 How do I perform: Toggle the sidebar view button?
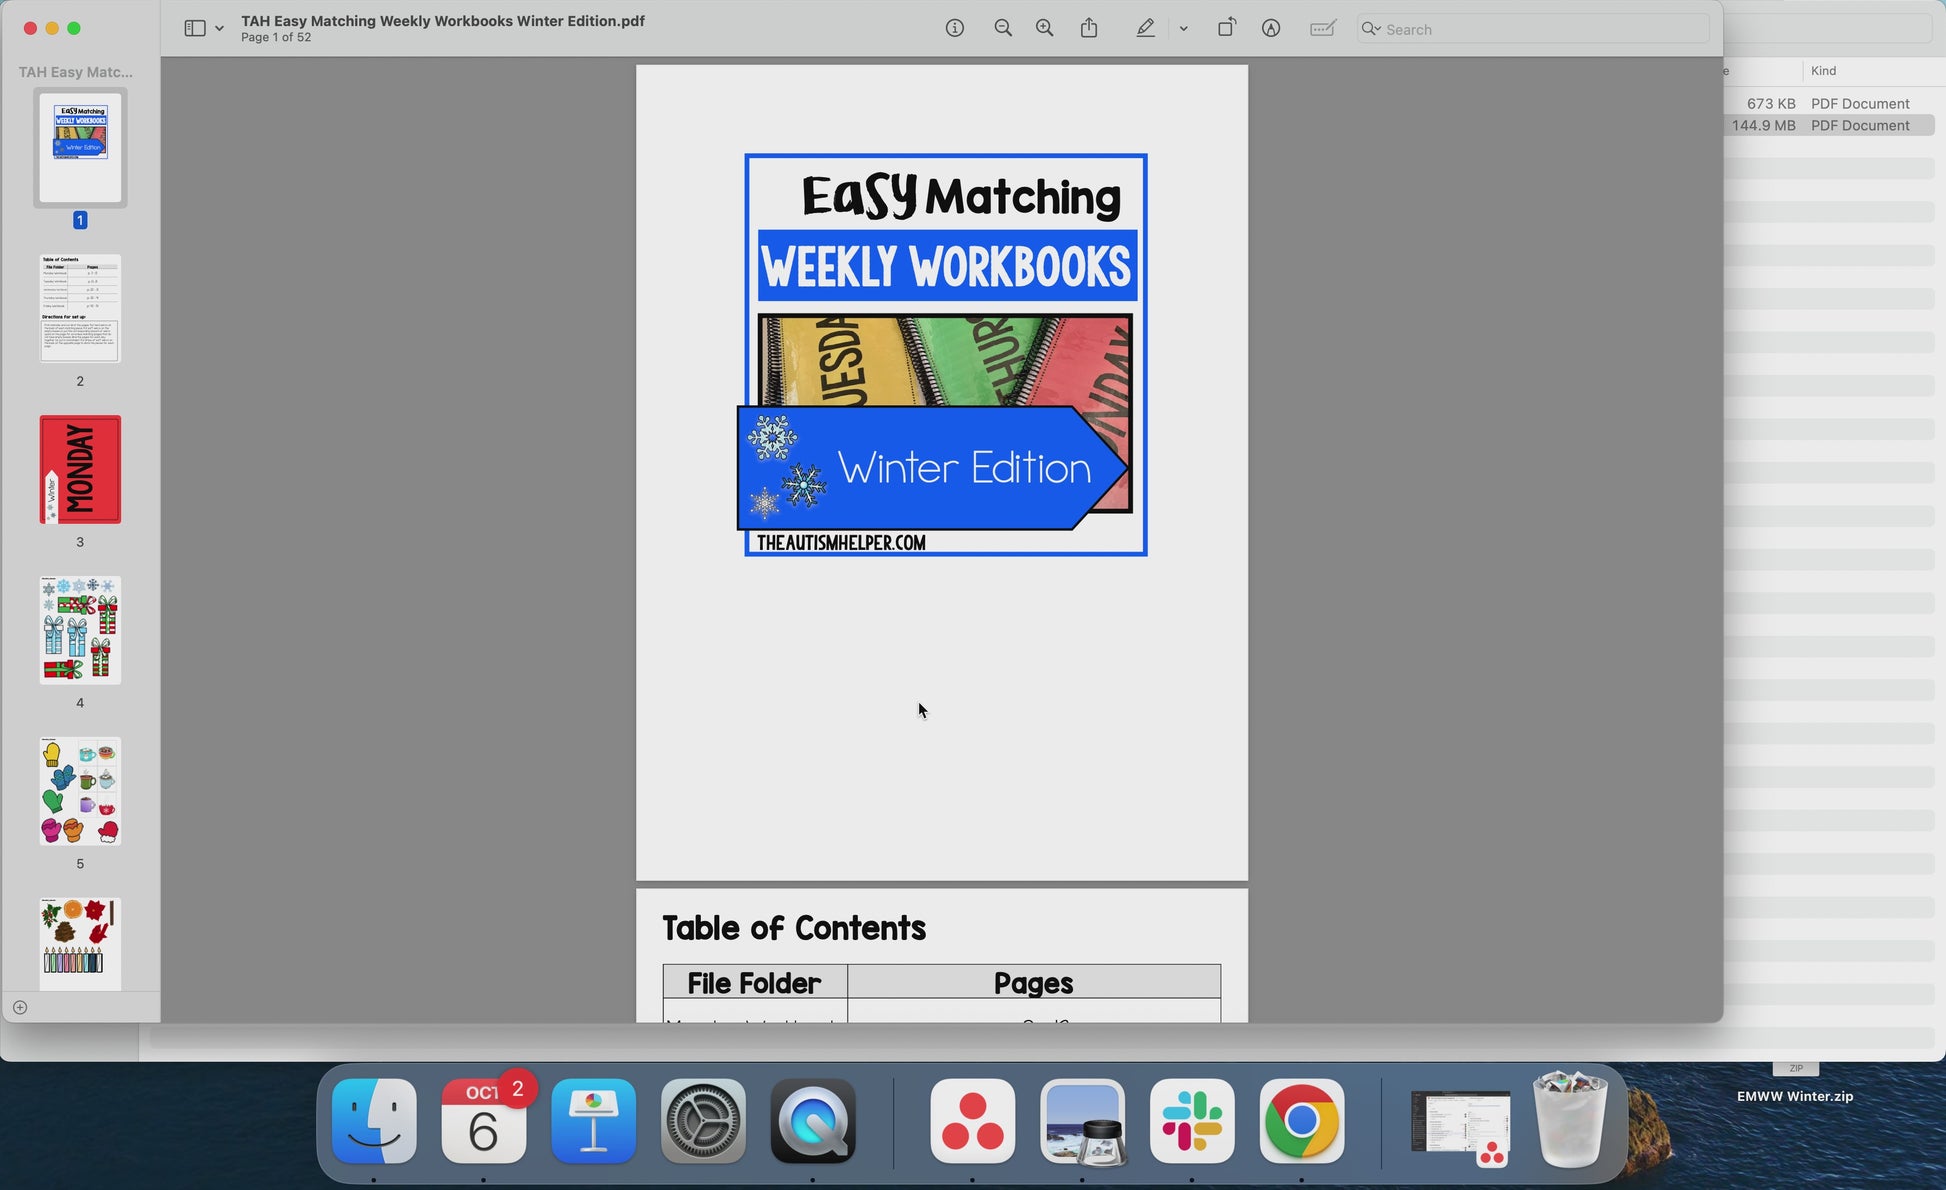[x=195, y=29]
